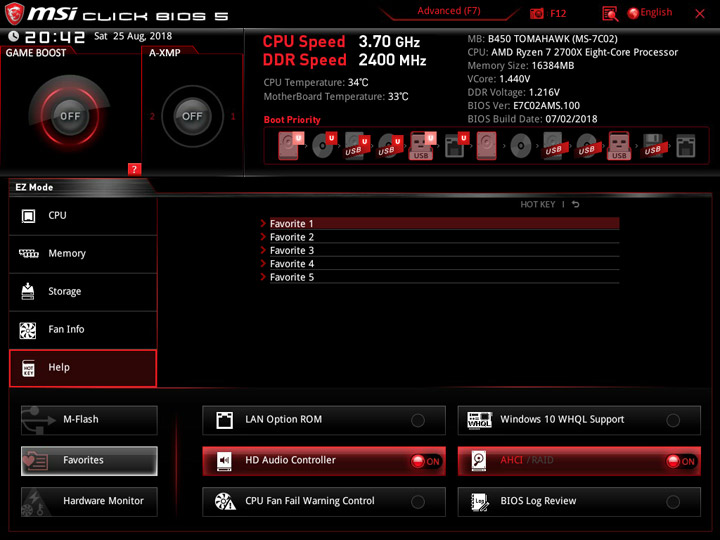
Task: Click the DDR Speed 2400 MHz value
Action: [392, 60]
